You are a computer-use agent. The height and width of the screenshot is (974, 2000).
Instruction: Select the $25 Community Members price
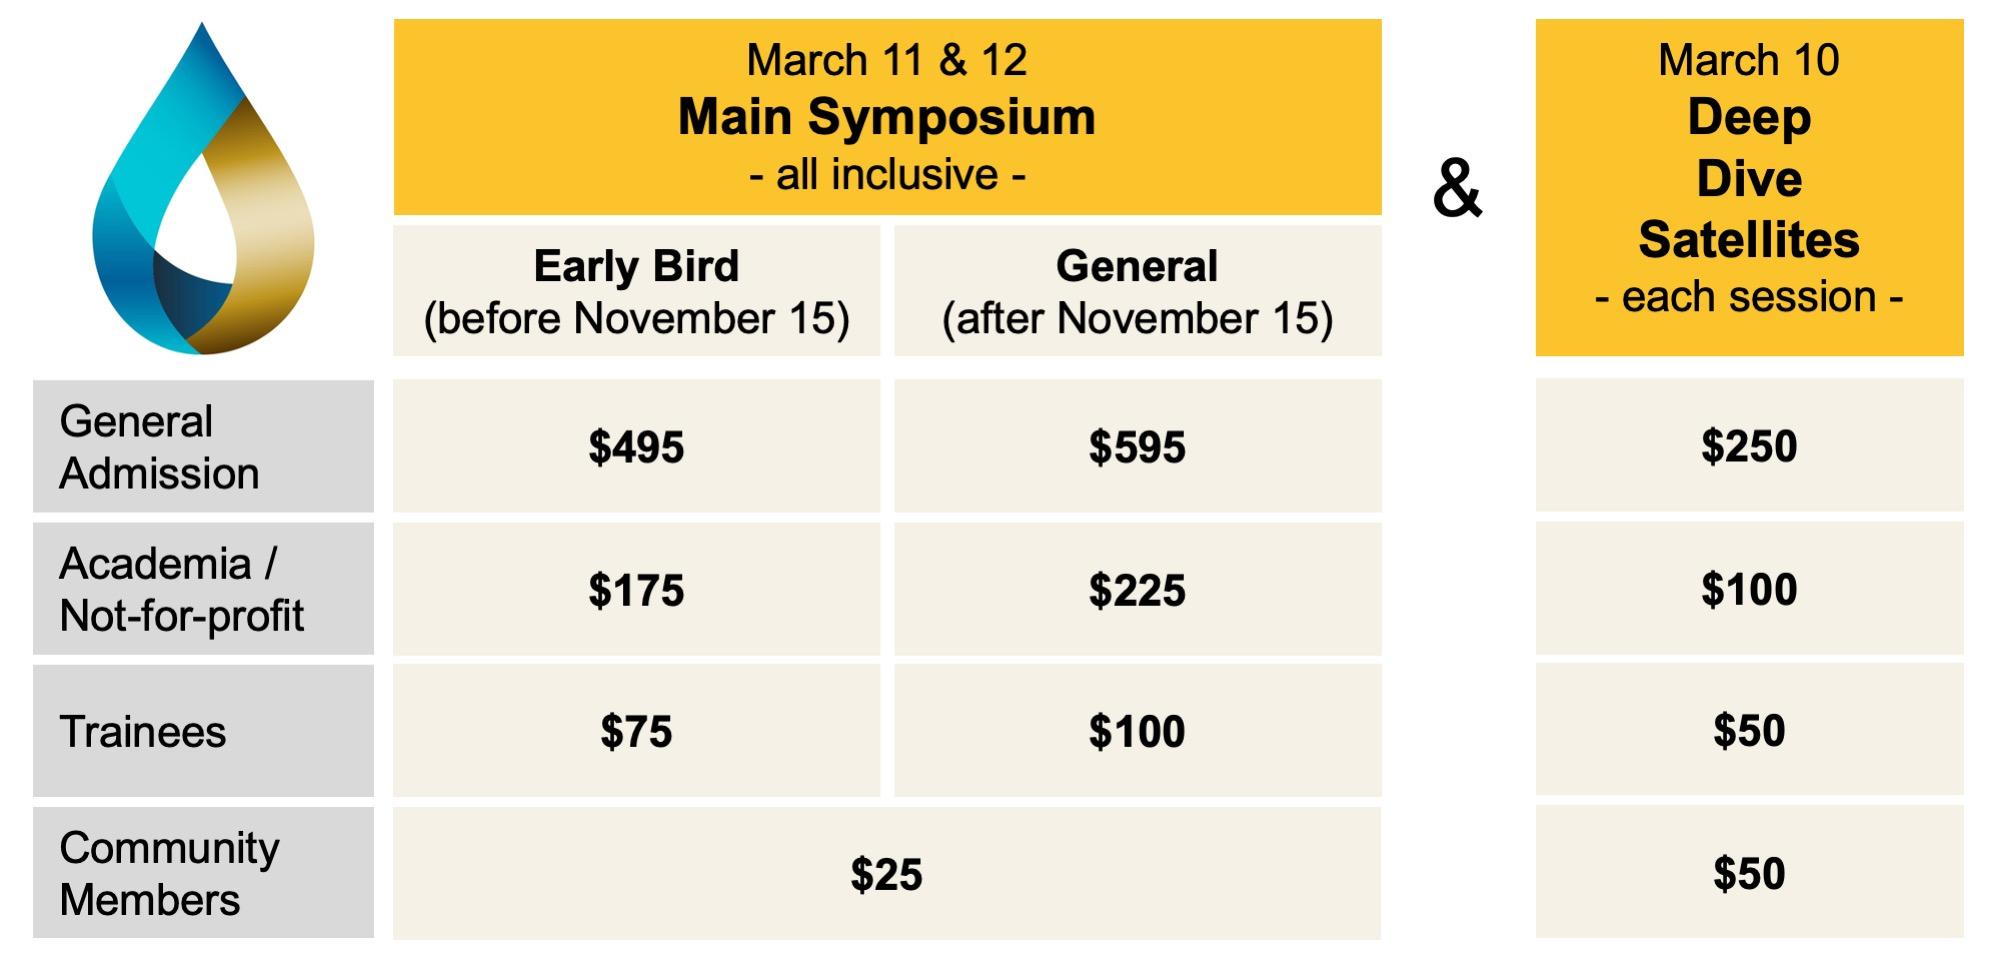[x=887, y=873]
